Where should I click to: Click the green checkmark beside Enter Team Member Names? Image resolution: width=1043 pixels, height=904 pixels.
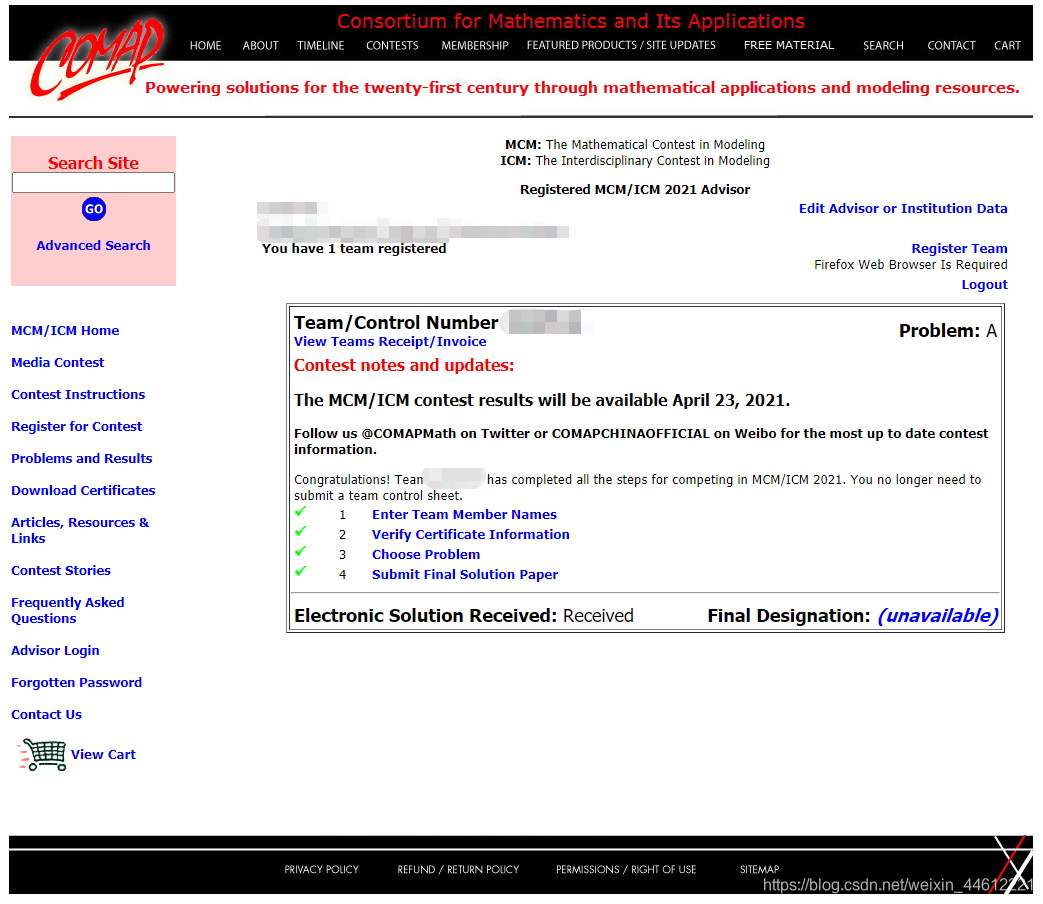click(x=301, y=512)
